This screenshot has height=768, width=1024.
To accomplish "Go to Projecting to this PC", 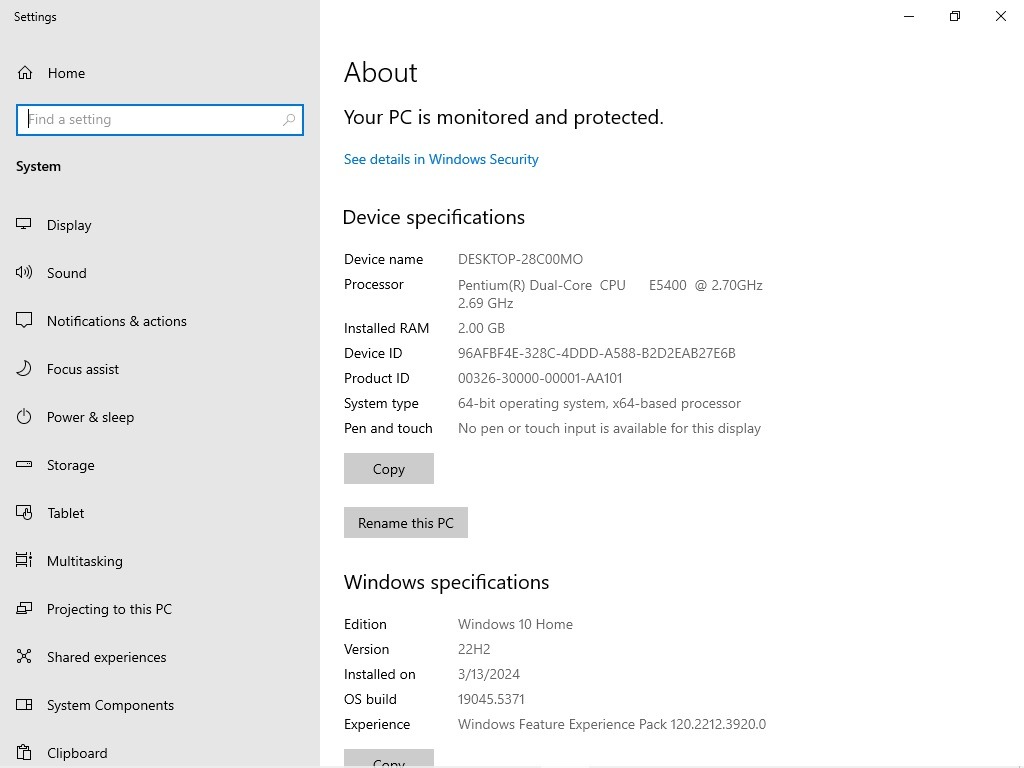I will [160, 609].
